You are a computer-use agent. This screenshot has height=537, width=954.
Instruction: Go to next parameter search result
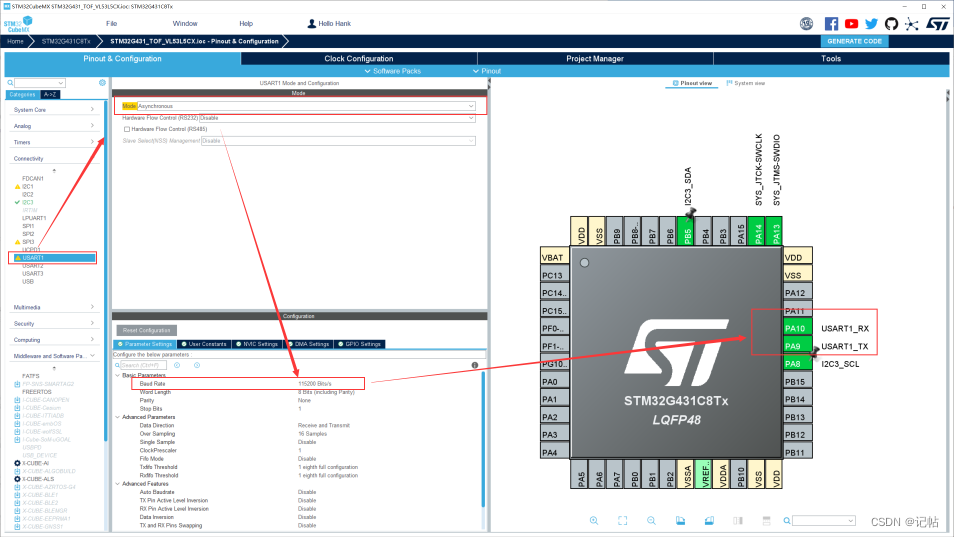click(197, 365)
